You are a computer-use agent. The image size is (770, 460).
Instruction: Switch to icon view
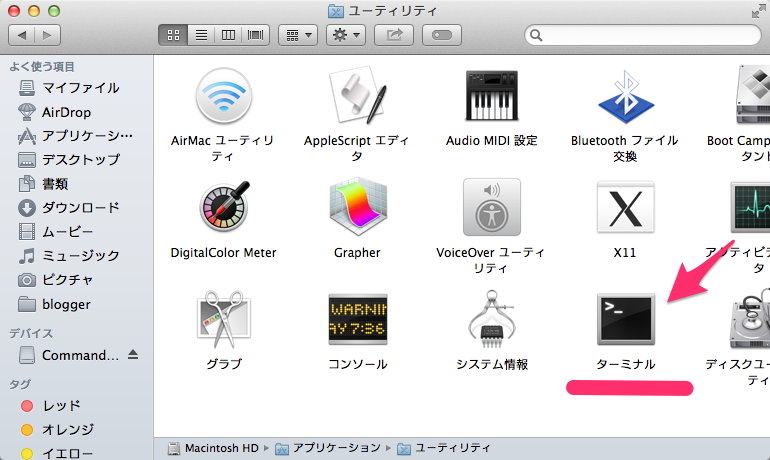click(173, 35)
